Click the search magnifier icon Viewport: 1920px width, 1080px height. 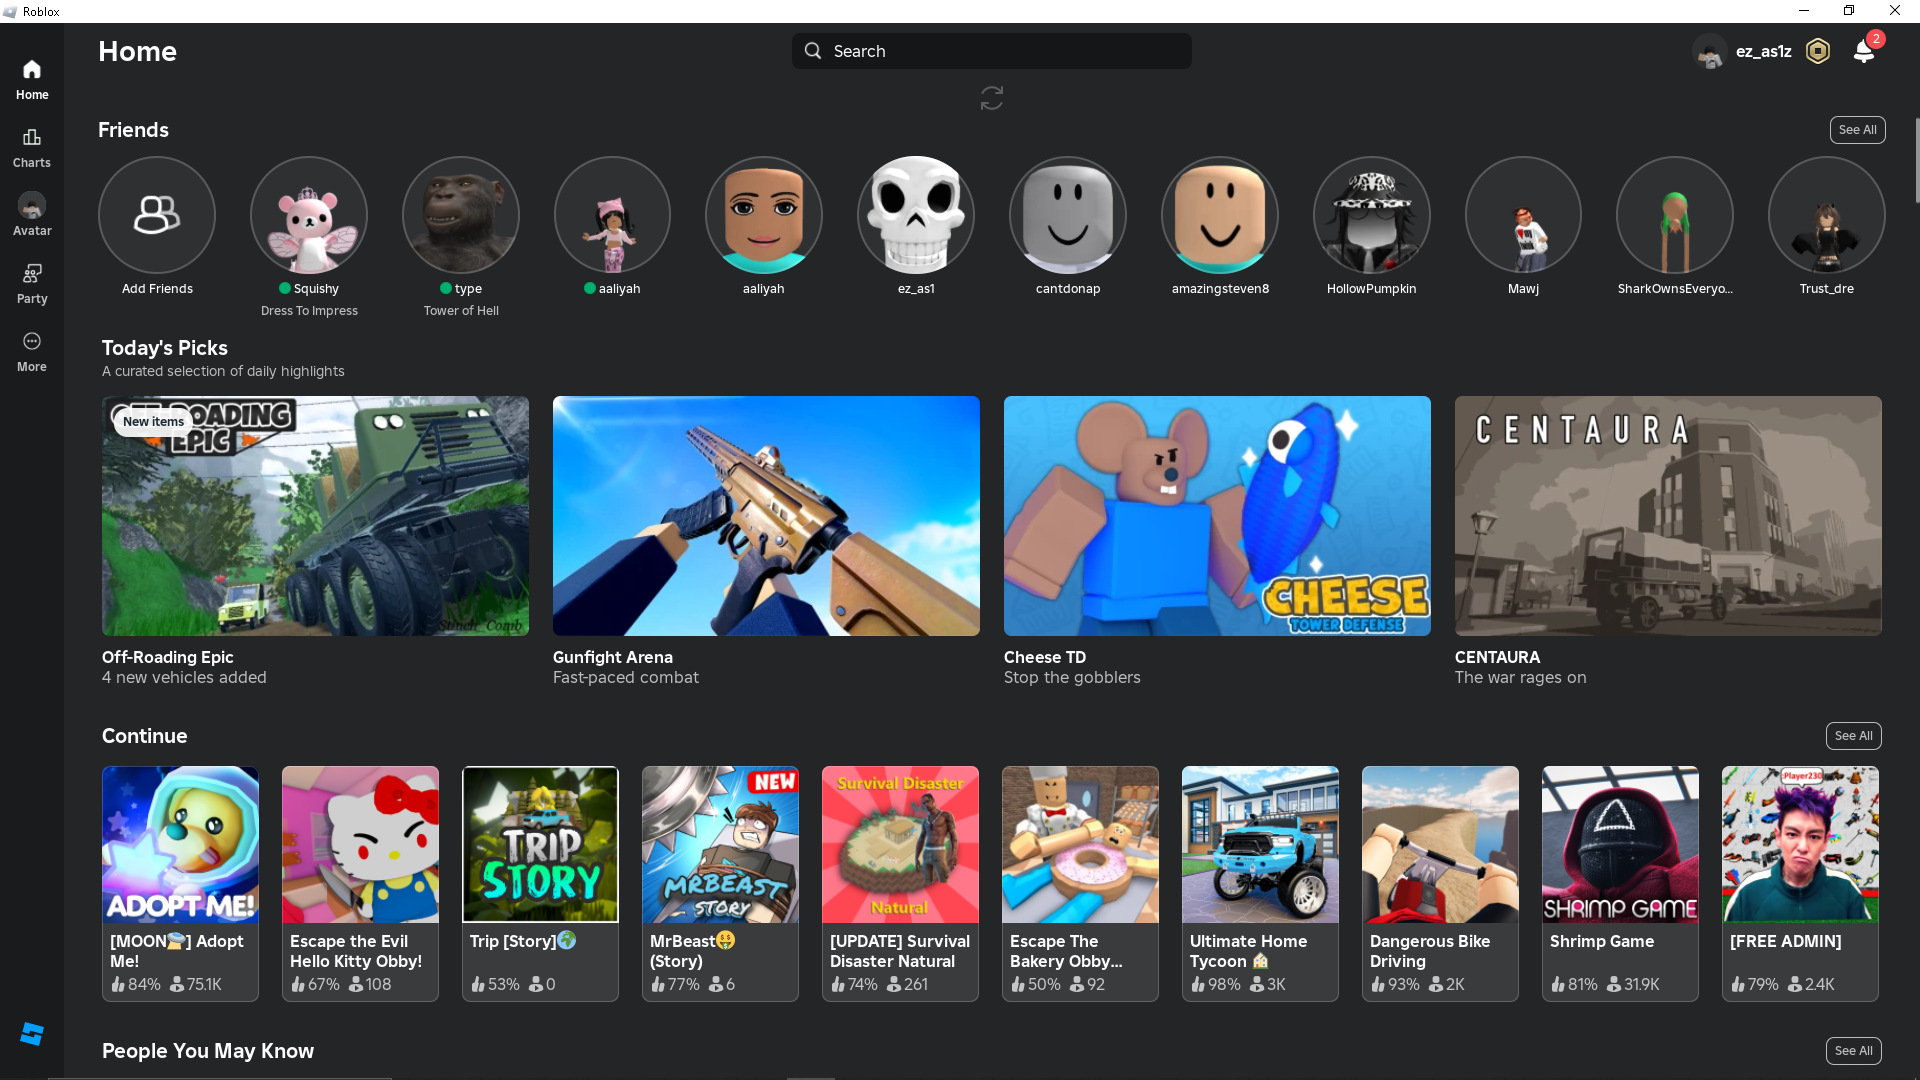pyautogui.click(x=813, y=51)
